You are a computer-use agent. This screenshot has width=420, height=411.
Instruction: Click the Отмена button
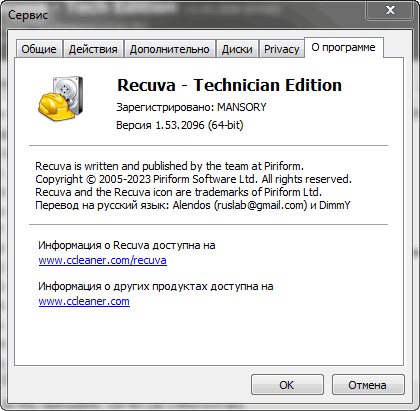point(368,385)
